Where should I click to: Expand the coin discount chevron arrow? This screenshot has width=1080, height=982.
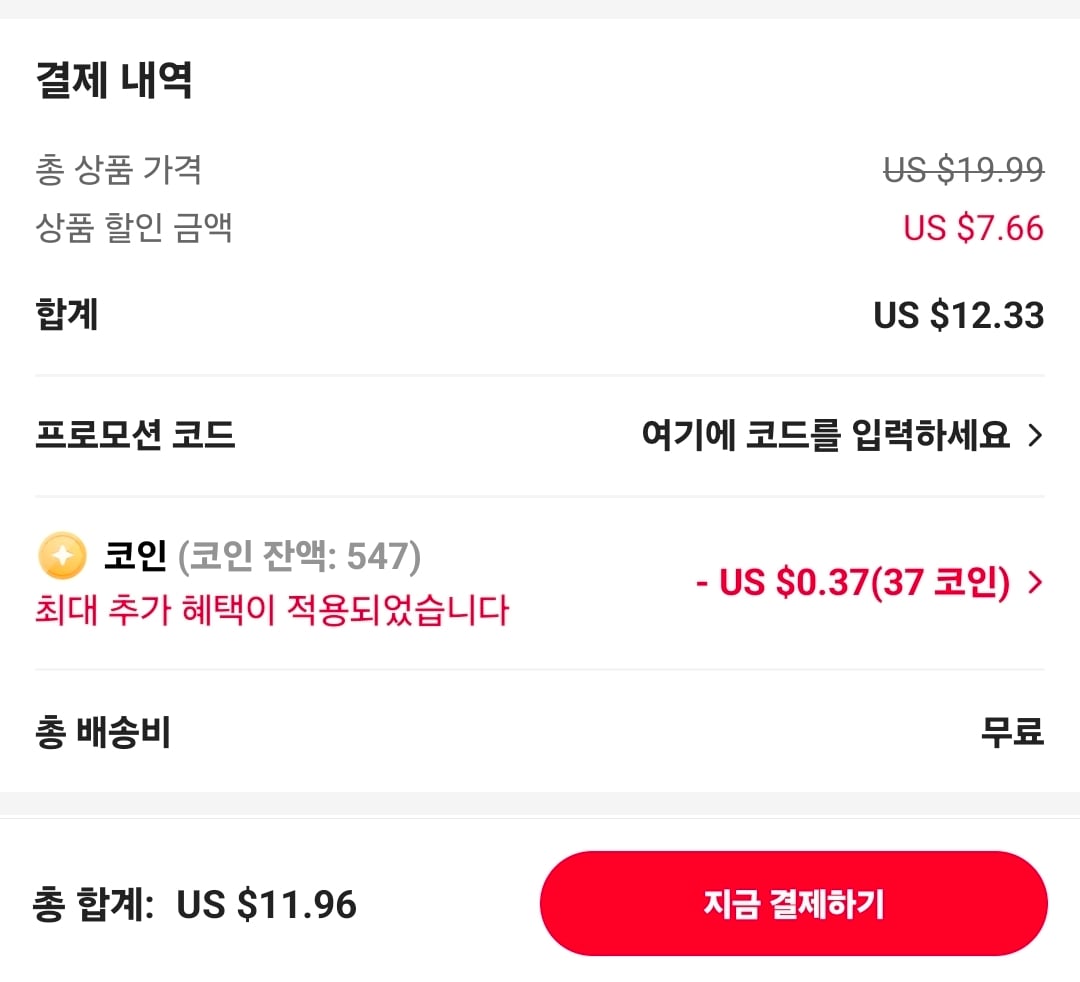coord(1035,583)
